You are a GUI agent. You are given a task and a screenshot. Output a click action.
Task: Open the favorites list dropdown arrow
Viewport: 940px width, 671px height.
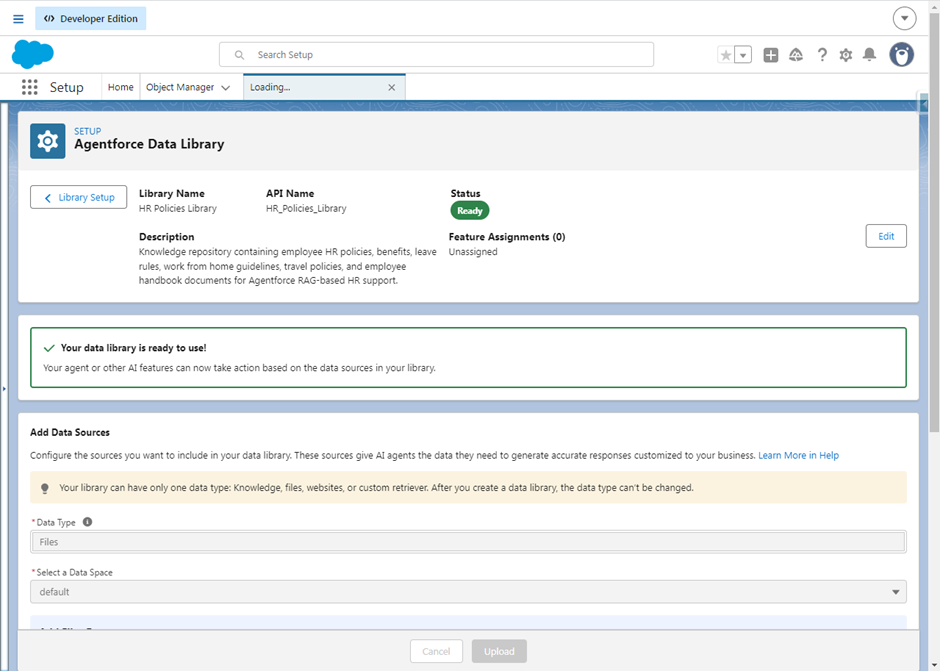[743, 55]
